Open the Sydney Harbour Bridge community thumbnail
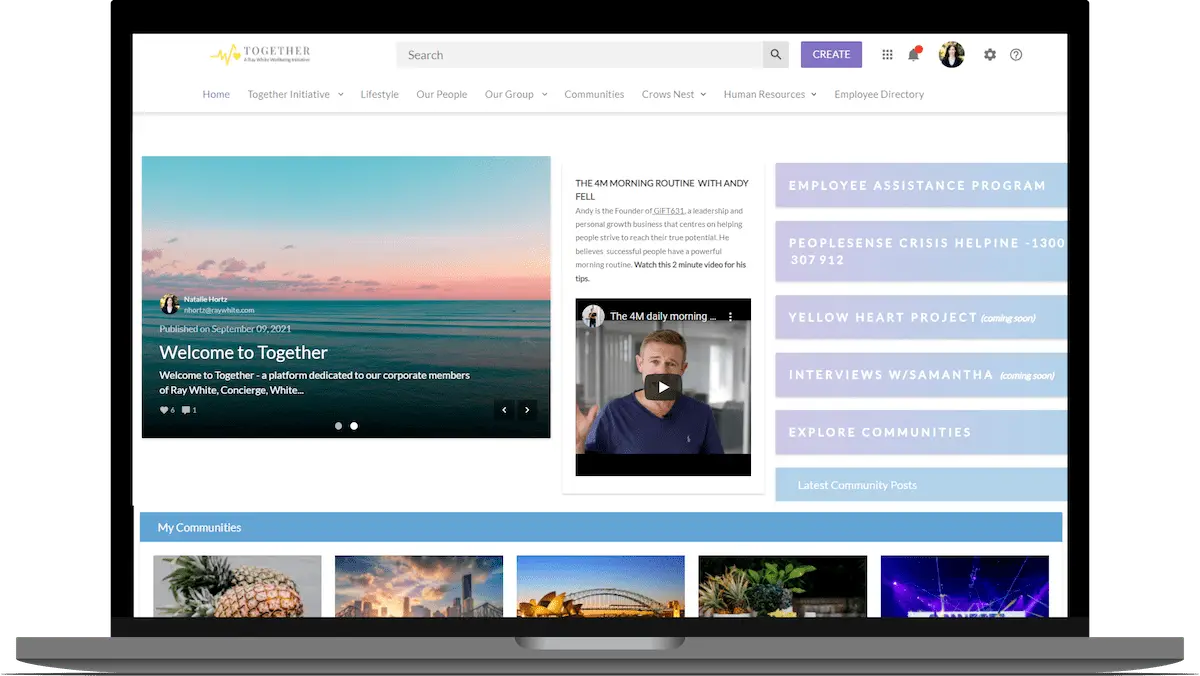This screenshot has width=1200, height=676. (x=601, y=586)
